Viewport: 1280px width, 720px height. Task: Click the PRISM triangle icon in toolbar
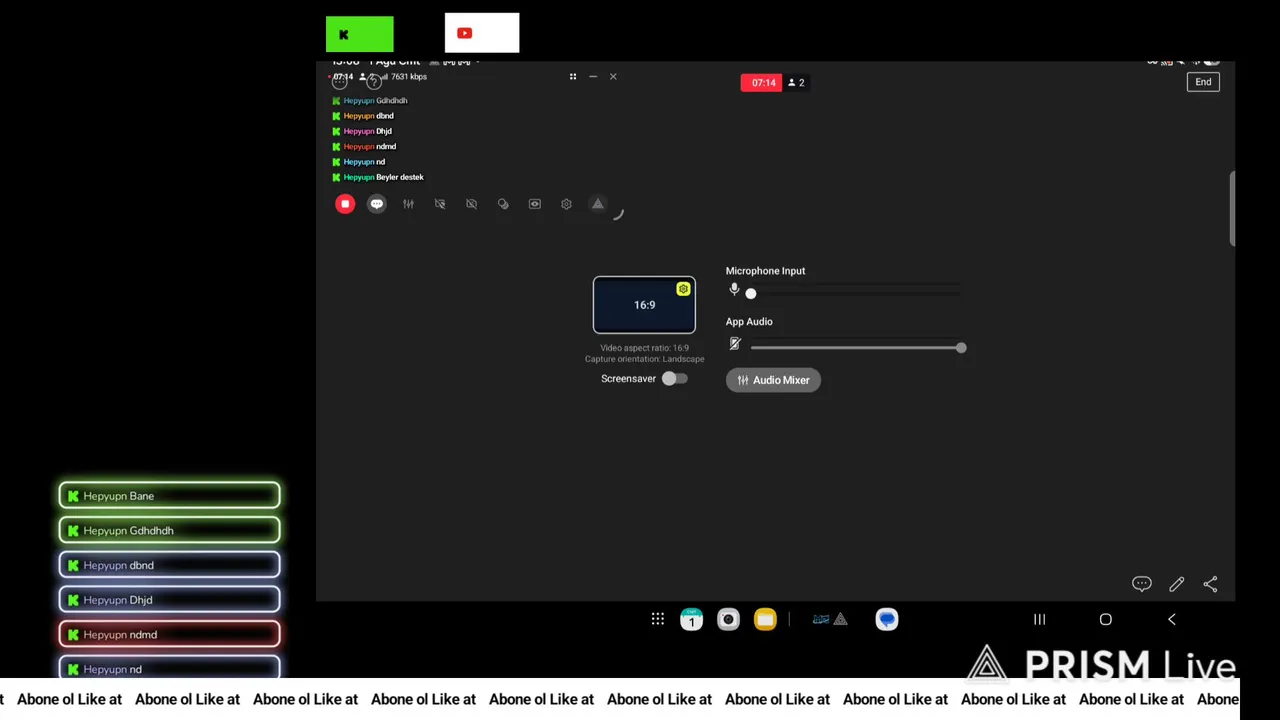click(598, 204)
